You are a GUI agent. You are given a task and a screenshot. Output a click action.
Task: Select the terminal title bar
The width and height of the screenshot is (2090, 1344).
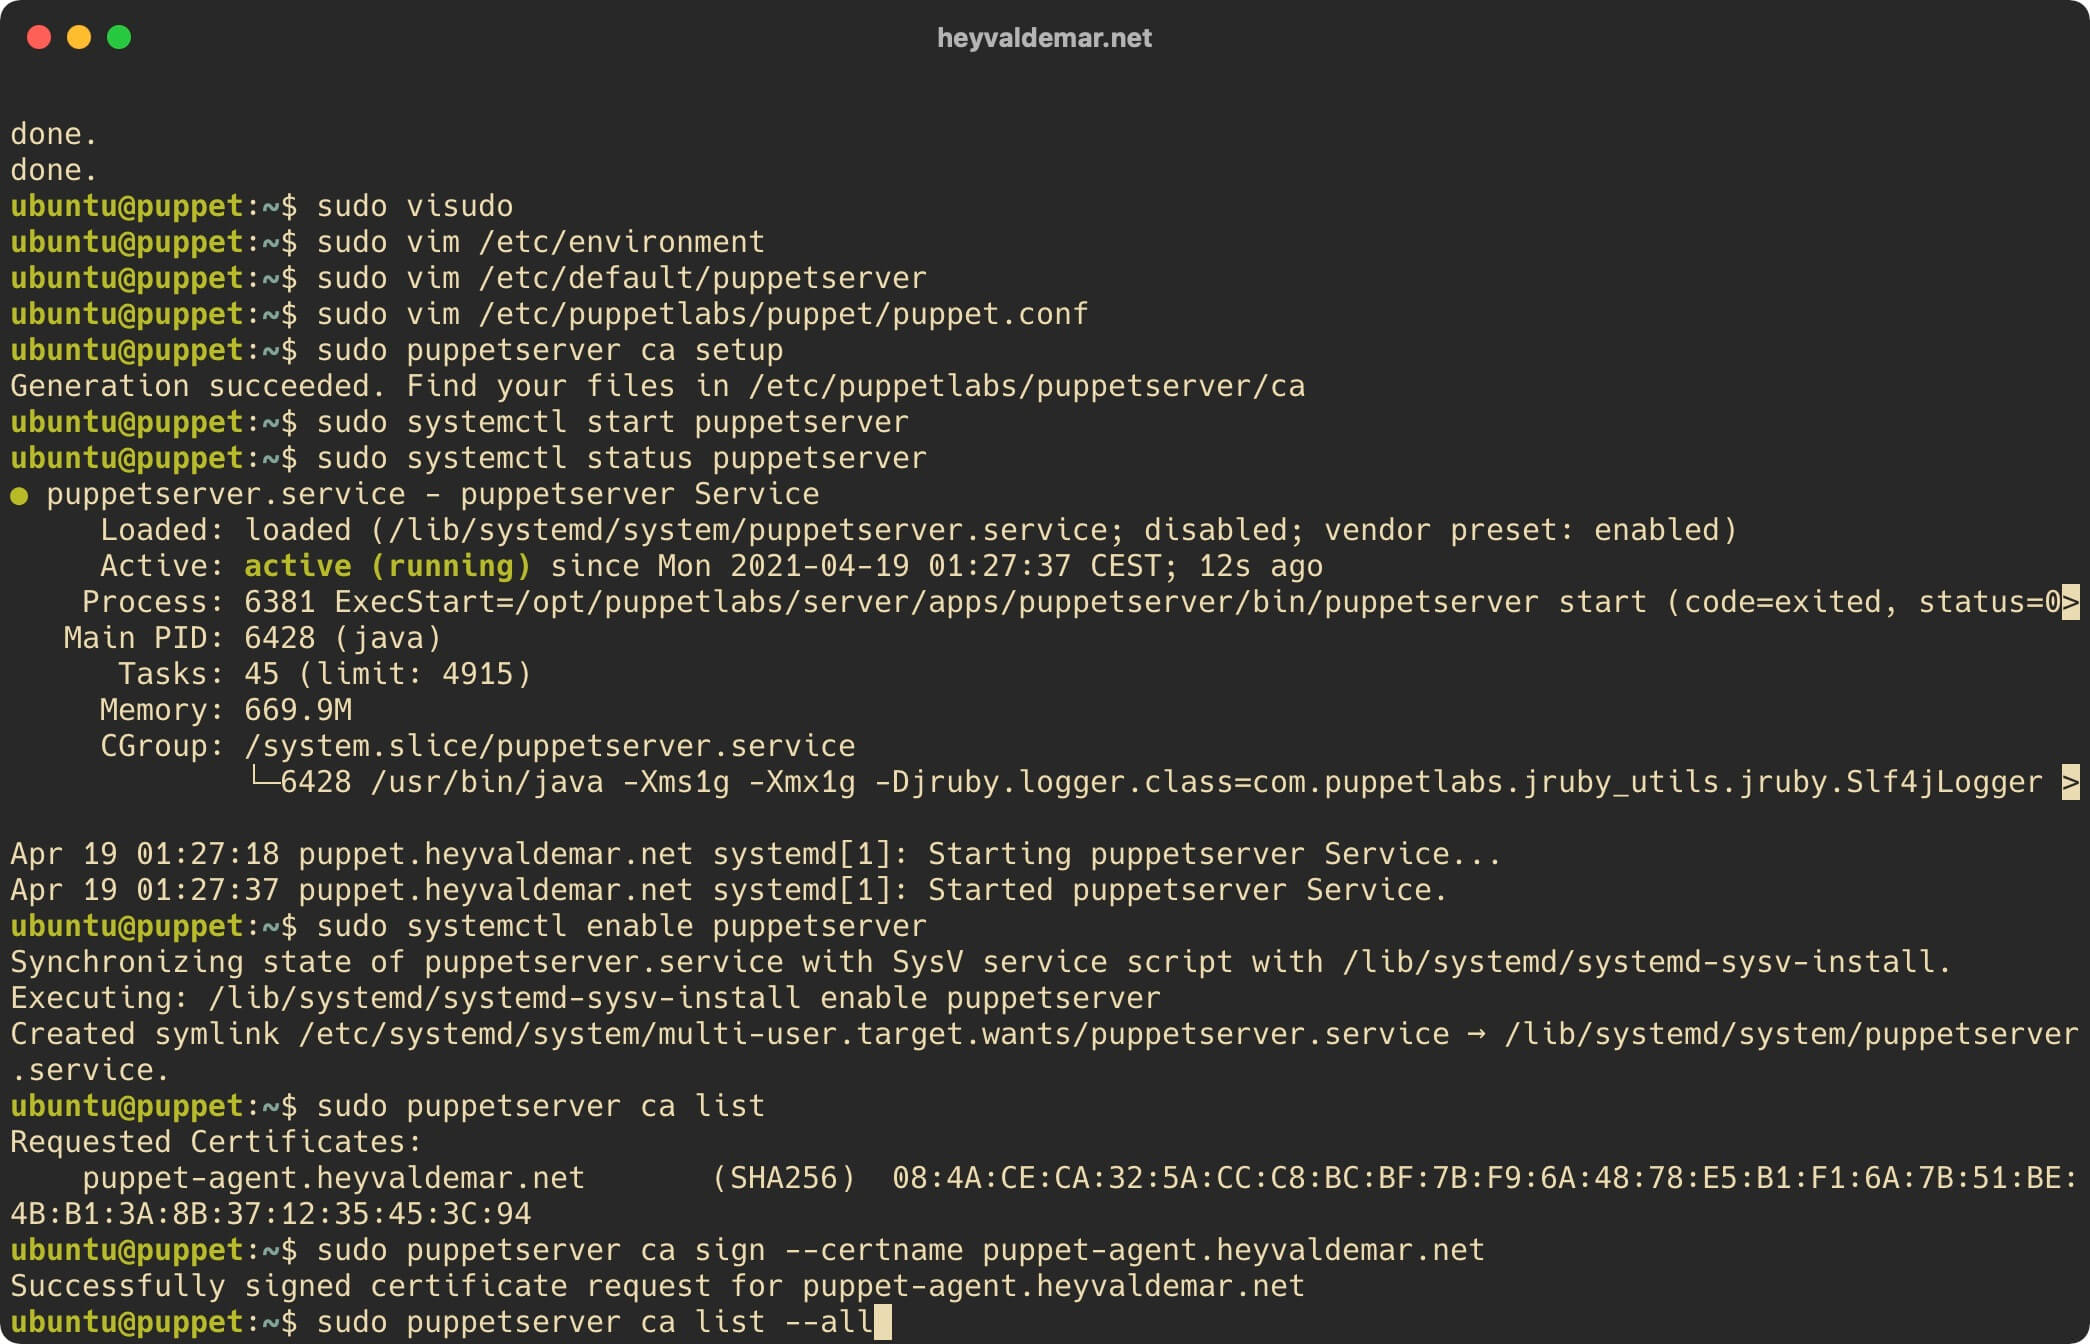[1045, 37]
